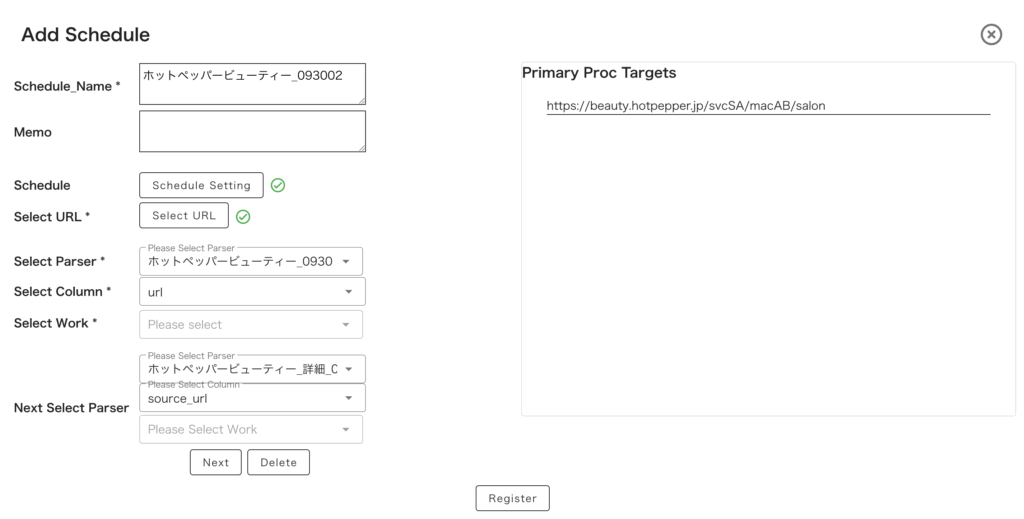Click into the Memo text area
This screenshot has width=1024, height=519.
pos(252,131)
